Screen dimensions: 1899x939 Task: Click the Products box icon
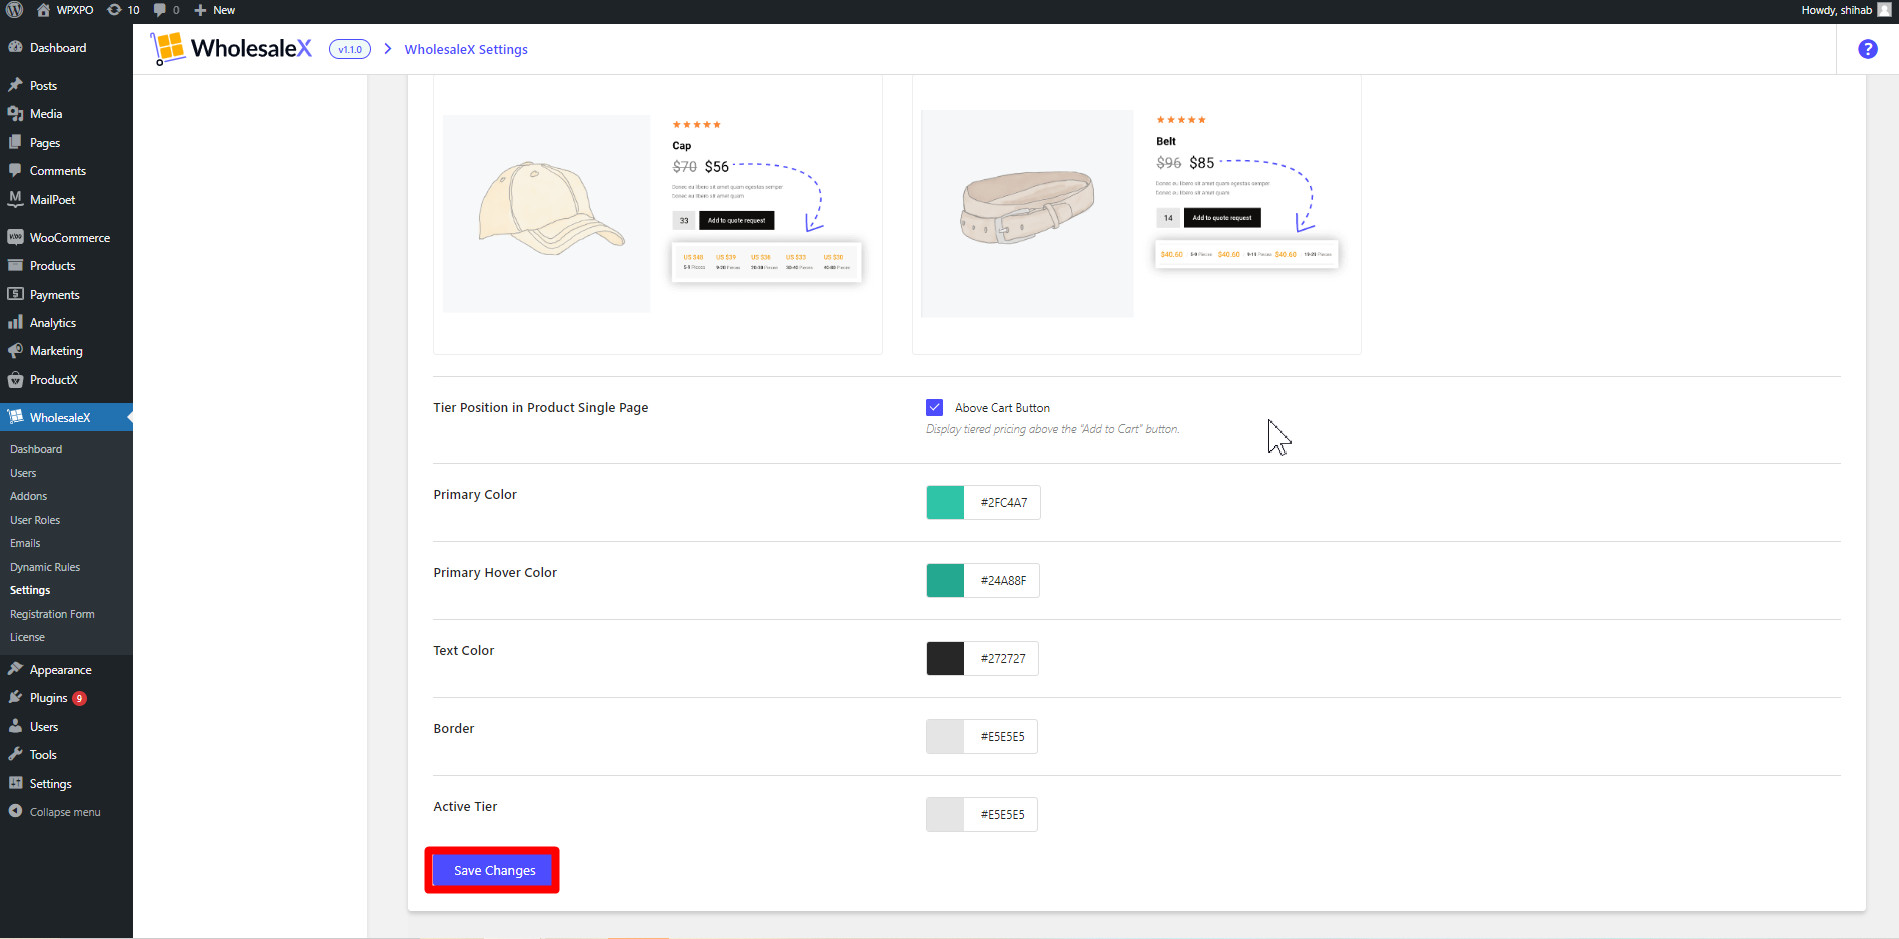pyautogui.click(x=15, y=265)
